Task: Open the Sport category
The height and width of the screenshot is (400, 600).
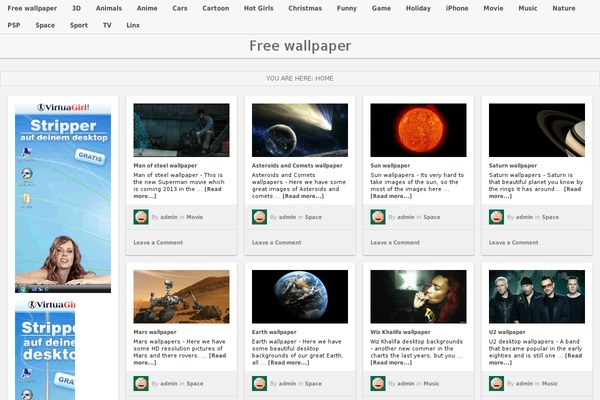Action: click(79, 25)
